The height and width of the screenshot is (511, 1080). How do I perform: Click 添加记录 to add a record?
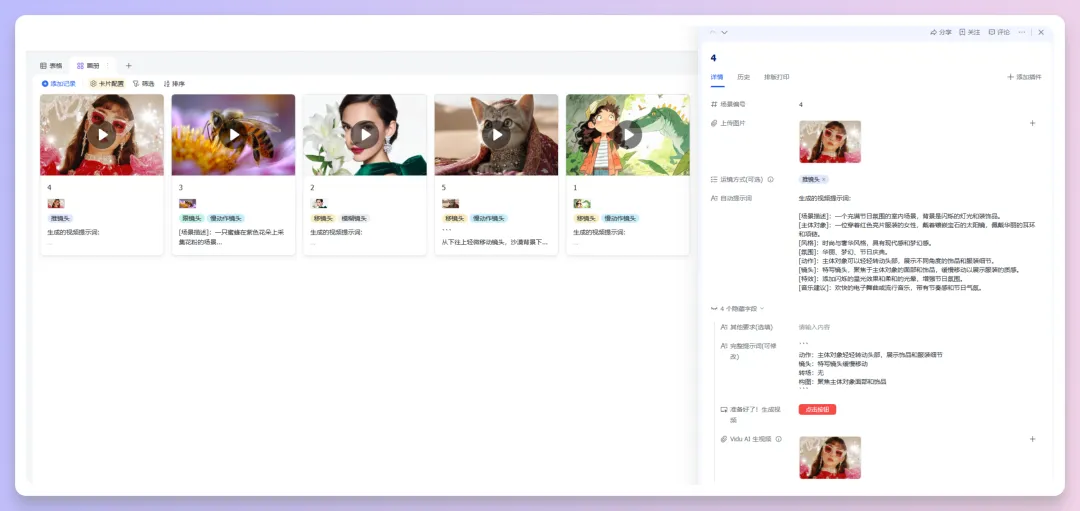point(59,84)
